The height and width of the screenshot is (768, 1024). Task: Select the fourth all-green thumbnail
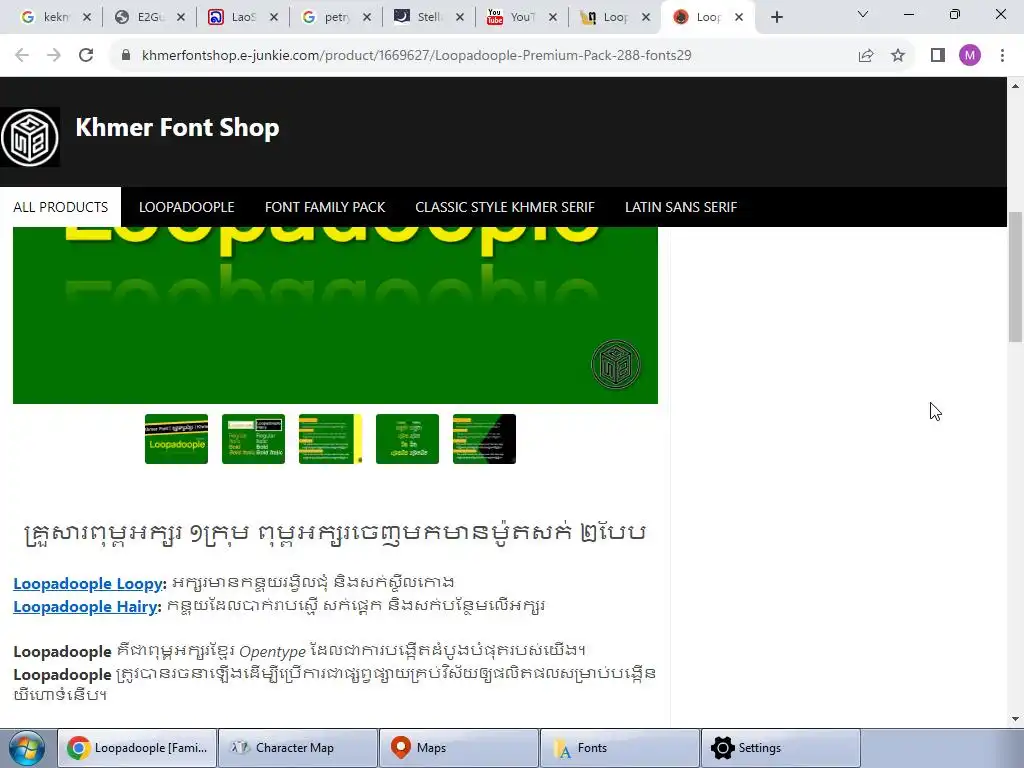(408, 439)
